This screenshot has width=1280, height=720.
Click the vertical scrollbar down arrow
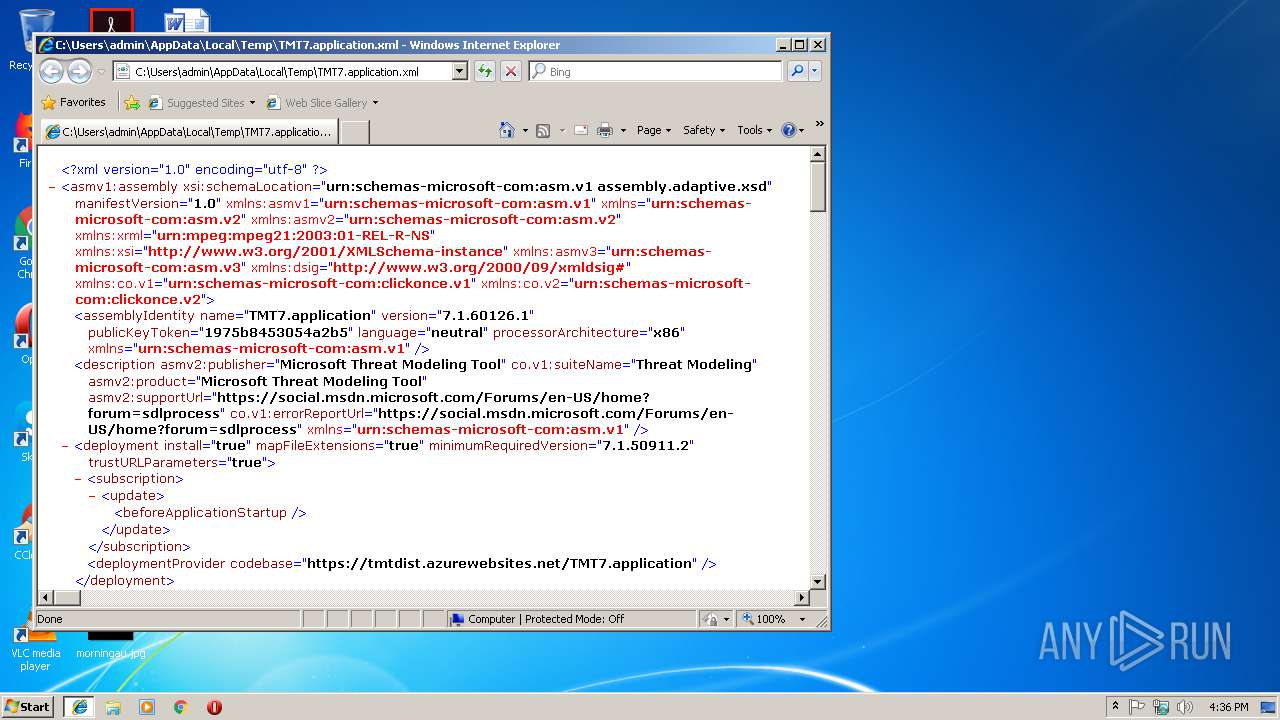(817, 581)
